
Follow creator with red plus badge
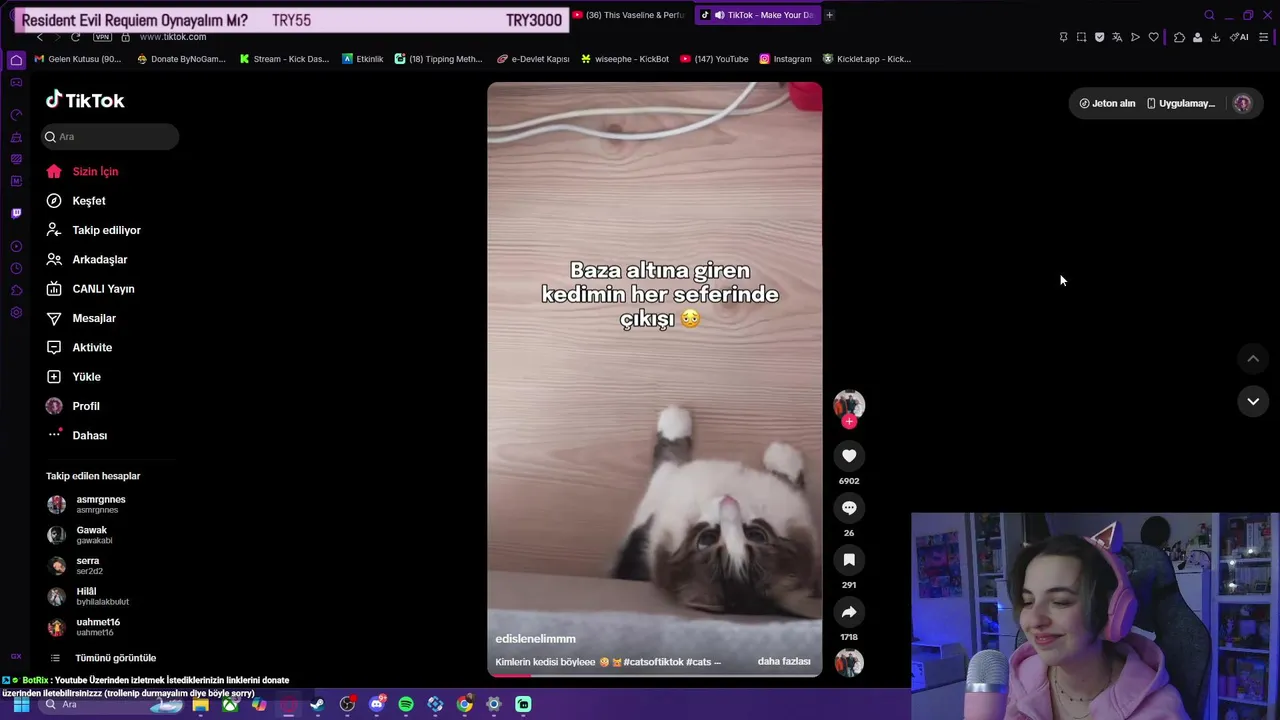[x=849, y=421]
